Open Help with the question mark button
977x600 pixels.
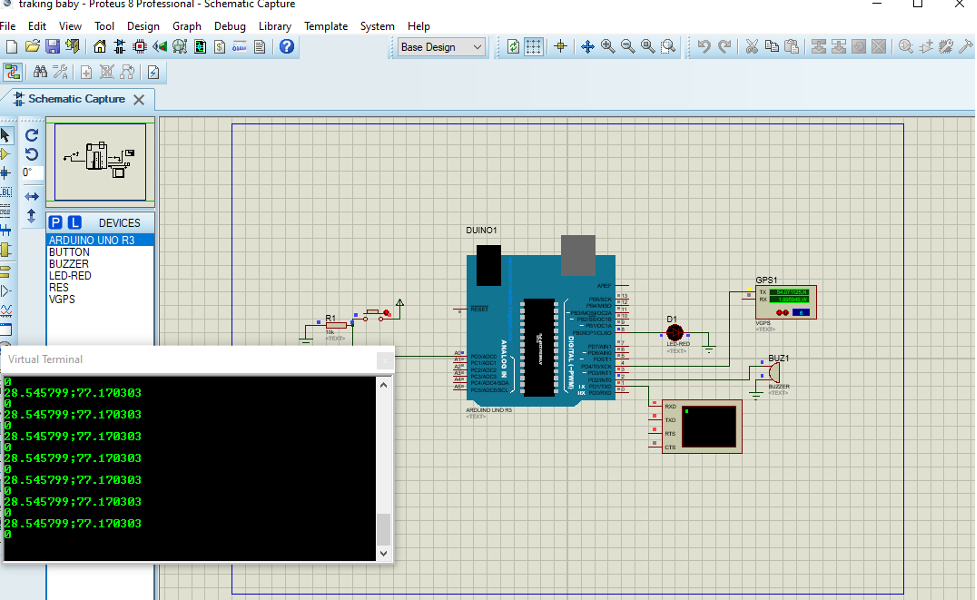(x=287, y=46)
